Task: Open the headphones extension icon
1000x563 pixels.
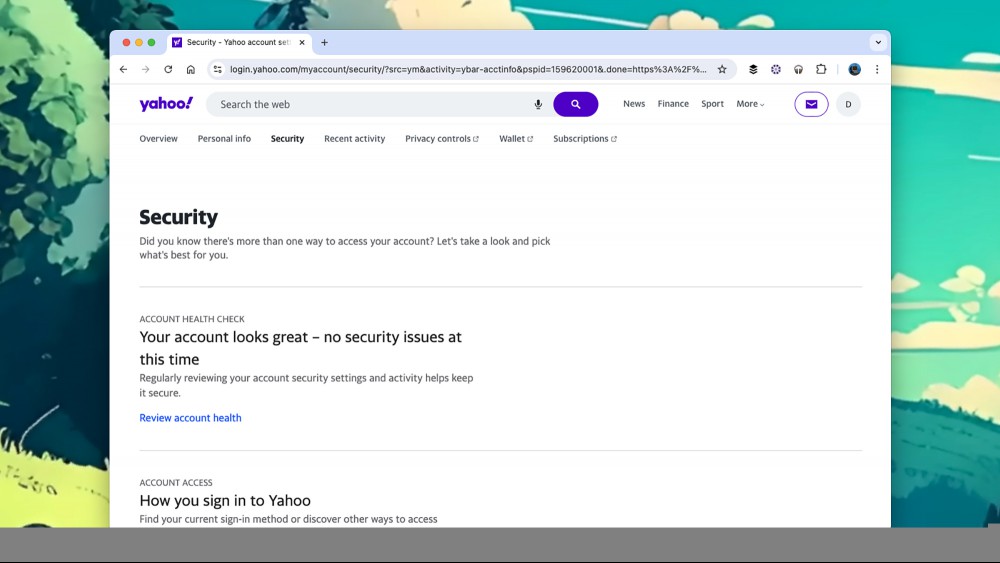Action: [798, 69]
